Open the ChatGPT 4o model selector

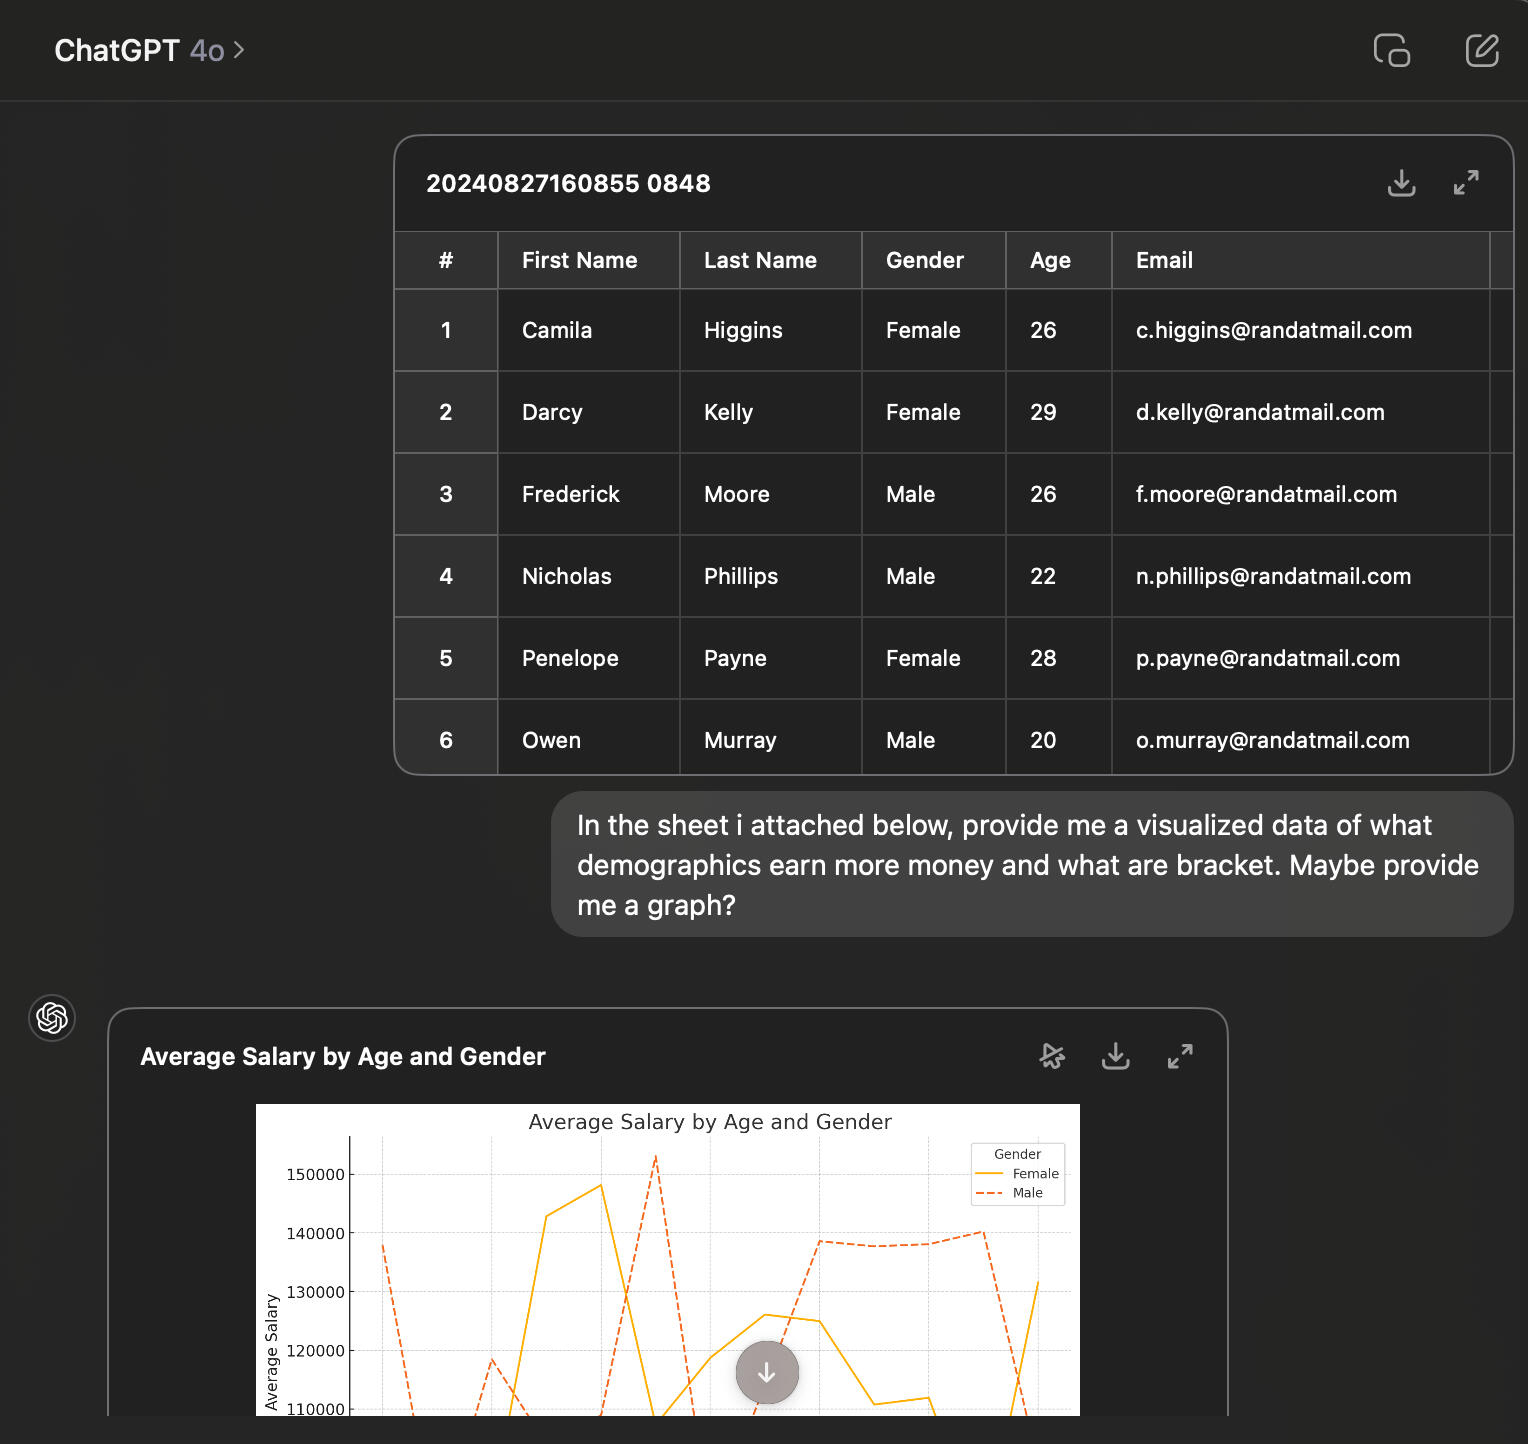(x=149, y=50)
